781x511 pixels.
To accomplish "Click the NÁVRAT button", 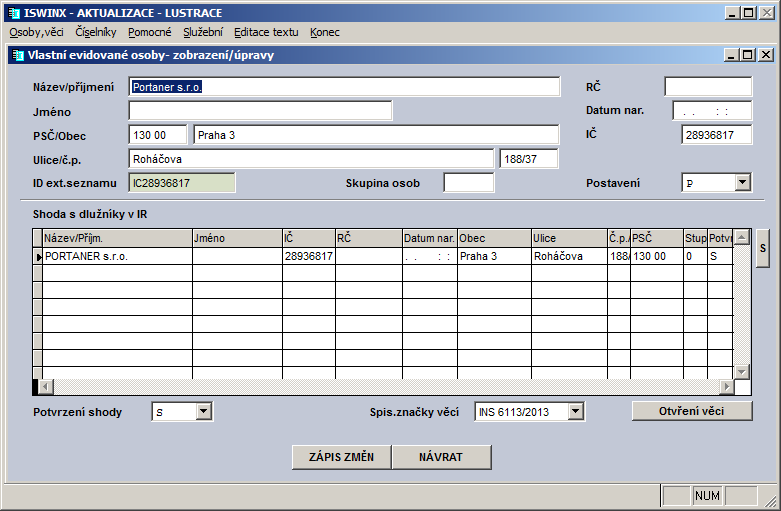I will pos(442,457).
